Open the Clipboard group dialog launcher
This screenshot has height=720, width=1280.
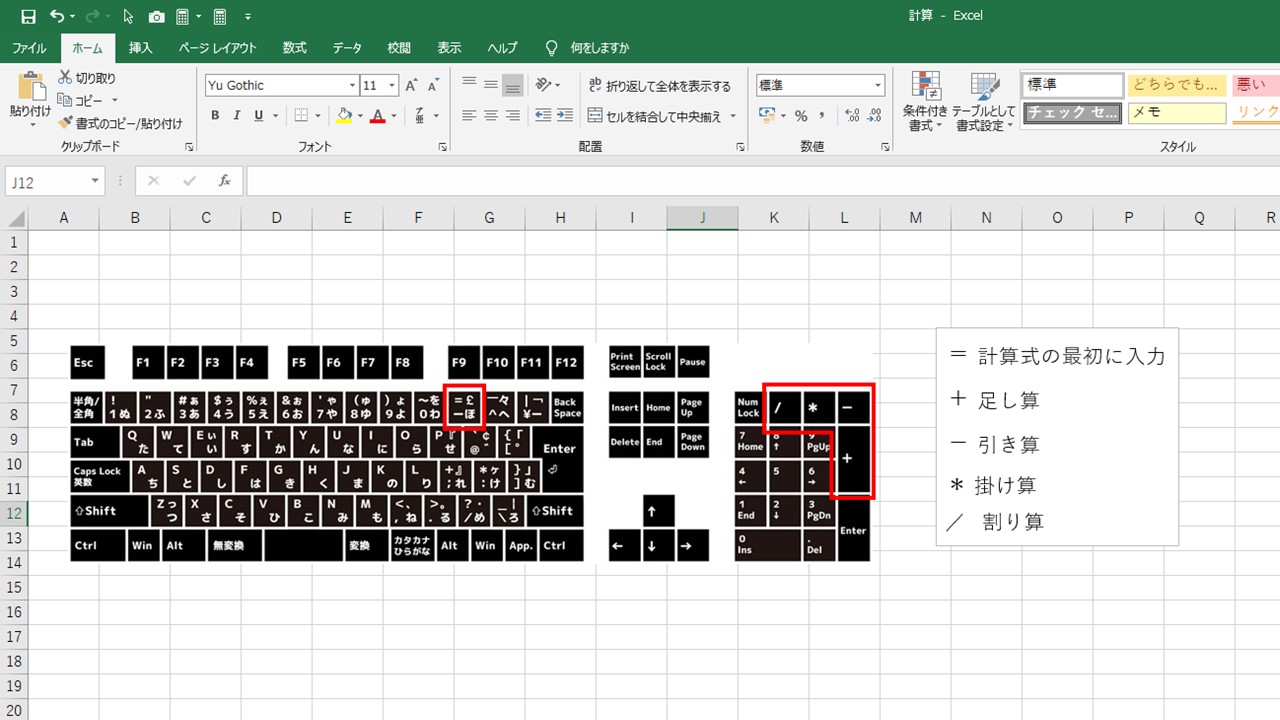tap(189, 147)
